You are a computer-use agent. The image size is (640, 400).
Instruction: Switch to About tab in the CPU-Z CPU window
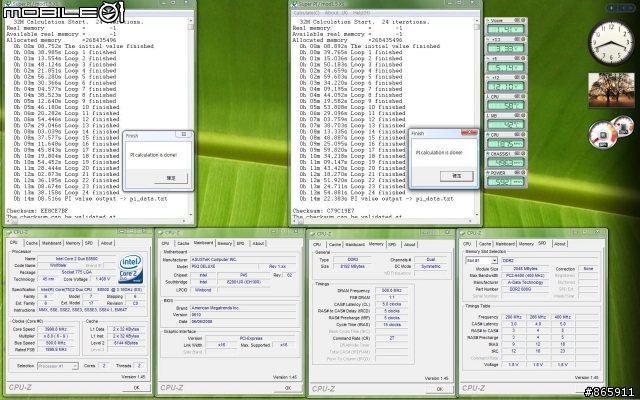click(107, 243)
